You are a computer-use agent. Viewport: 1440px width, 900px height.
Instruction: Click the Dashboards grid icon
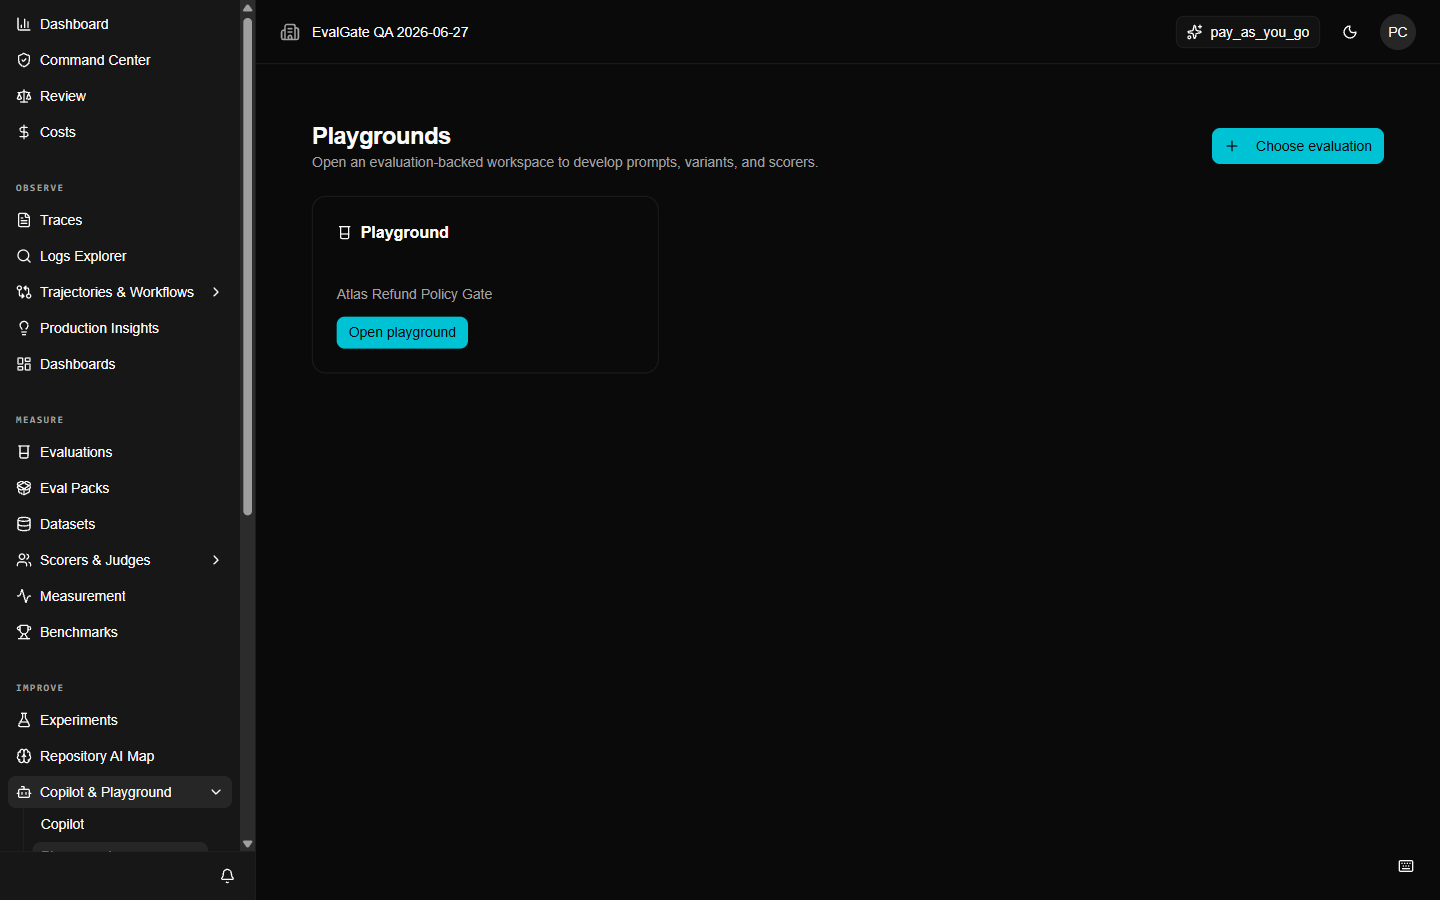tap(24, 364)
